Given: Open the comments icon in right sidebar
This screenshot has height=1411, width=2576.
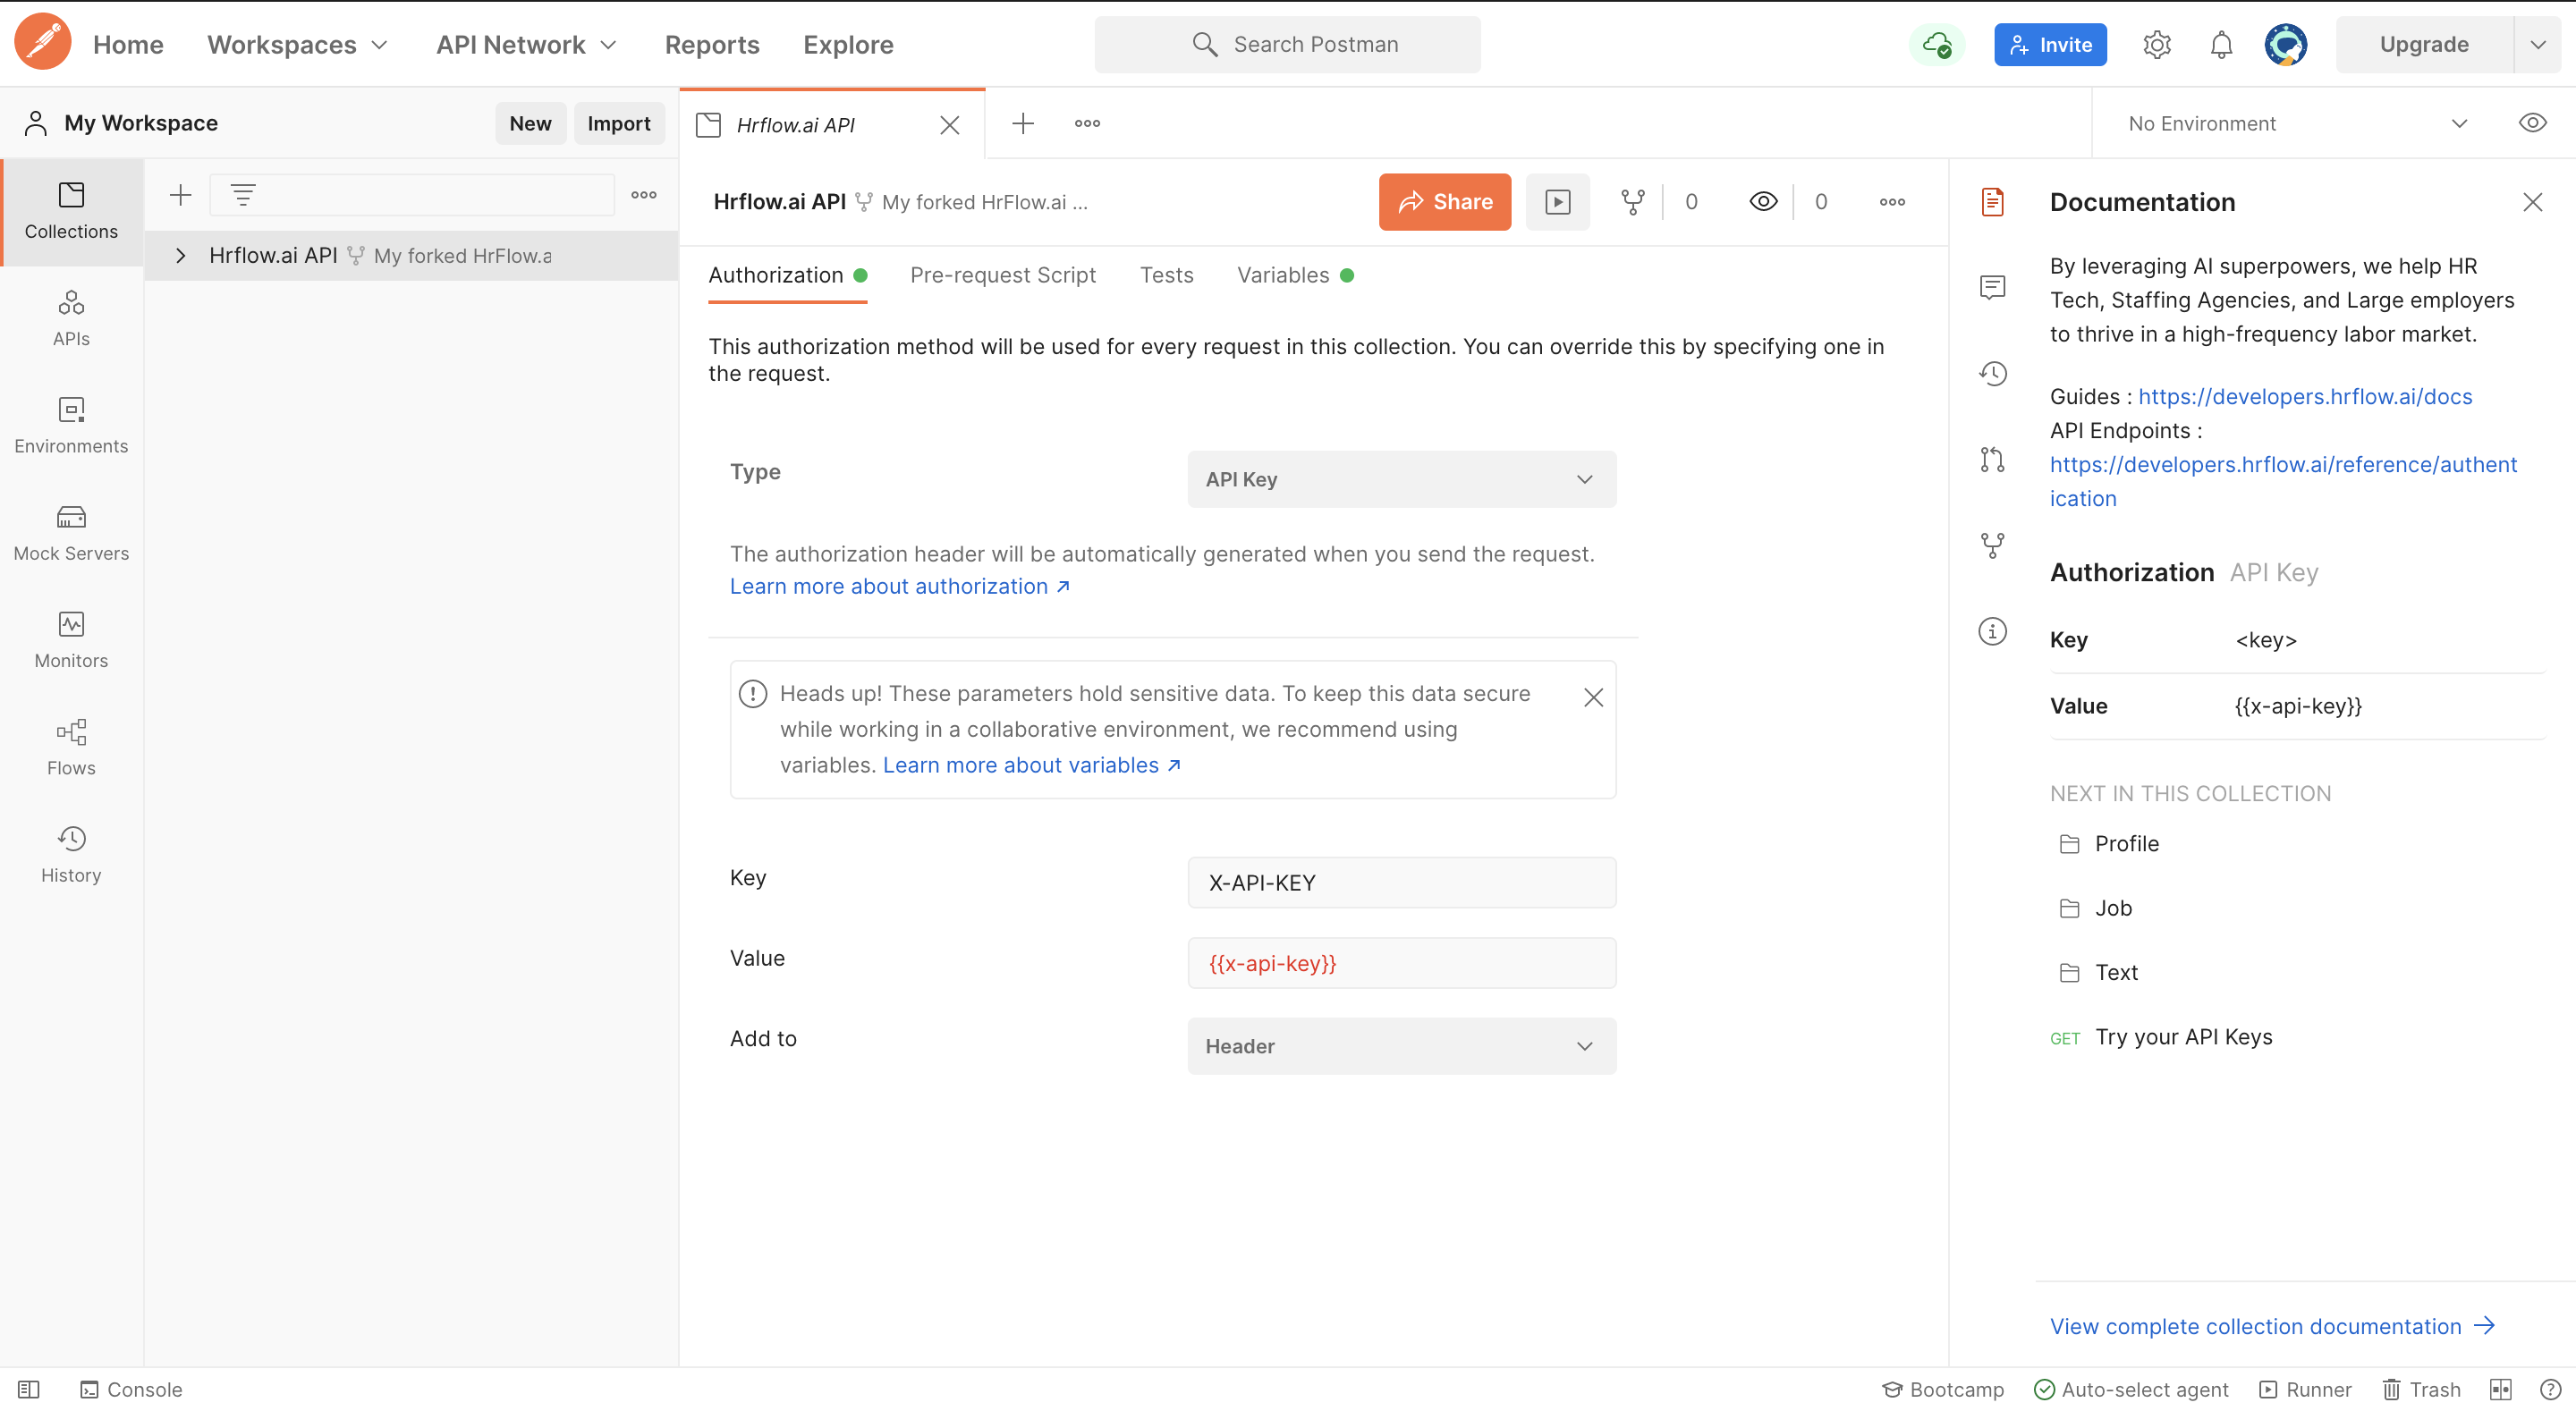Looking at the screenshot, I should [x=1992, y=288].
